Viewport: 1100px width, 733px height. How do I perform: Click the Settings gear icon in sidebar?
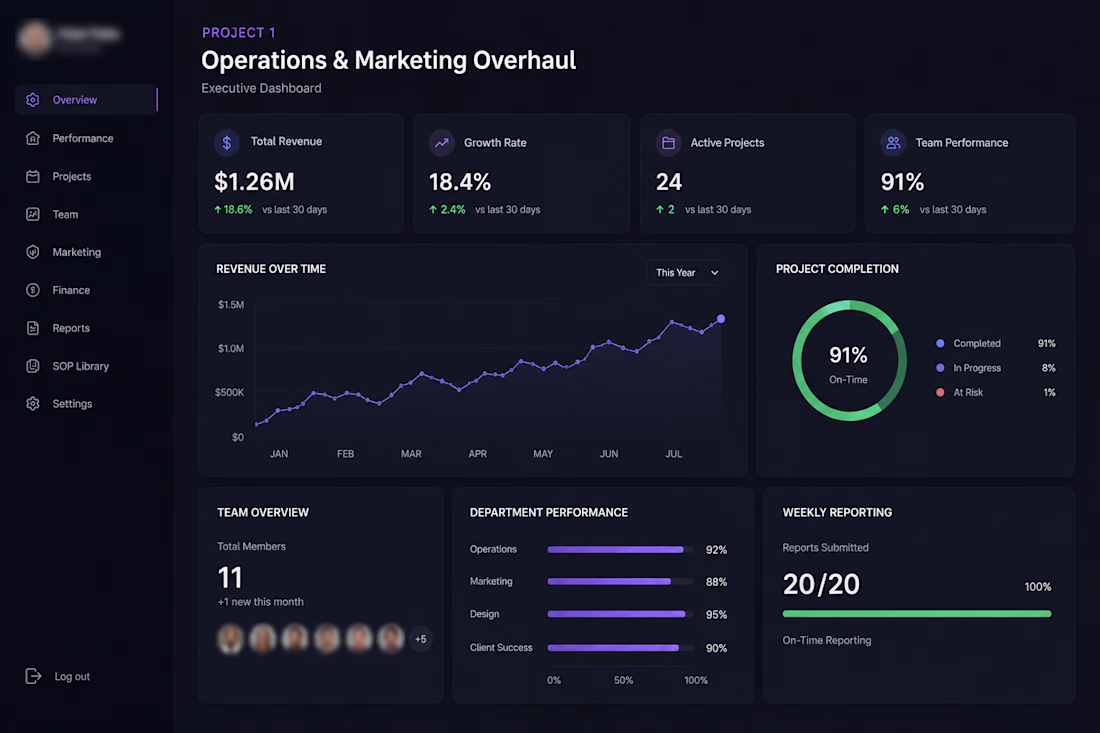click(x=33, y=403)
